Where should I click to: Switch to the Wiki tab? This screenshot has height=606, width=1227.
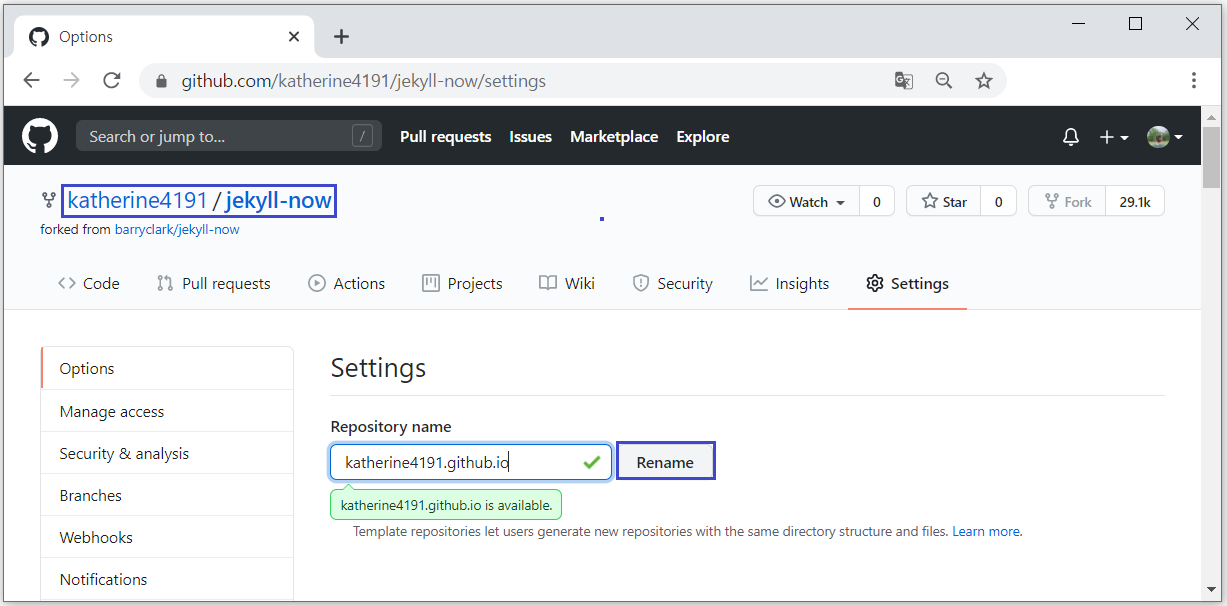567,284
